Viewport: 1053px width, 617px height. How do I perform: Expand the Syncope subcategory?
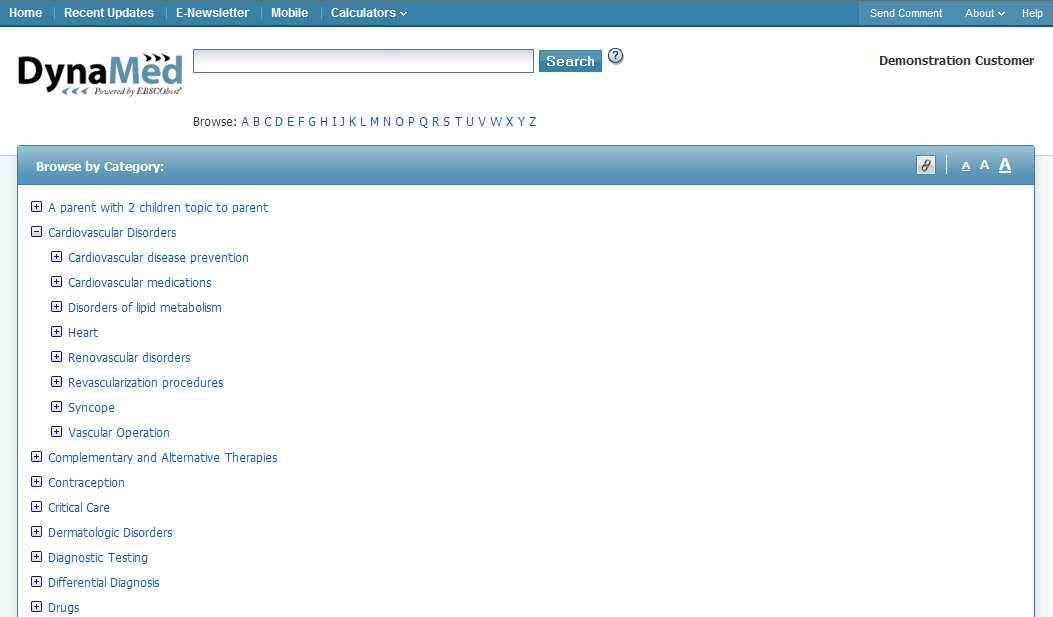pyautogui.click(x=57, y=407)
